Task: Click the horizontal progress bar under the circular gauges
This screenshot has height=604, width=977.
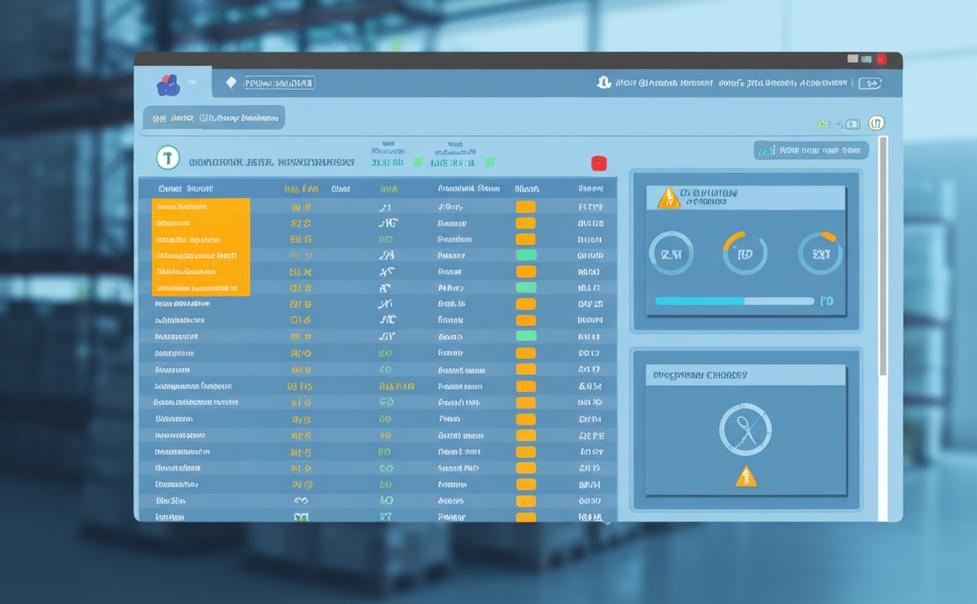Action: (734, 301)
